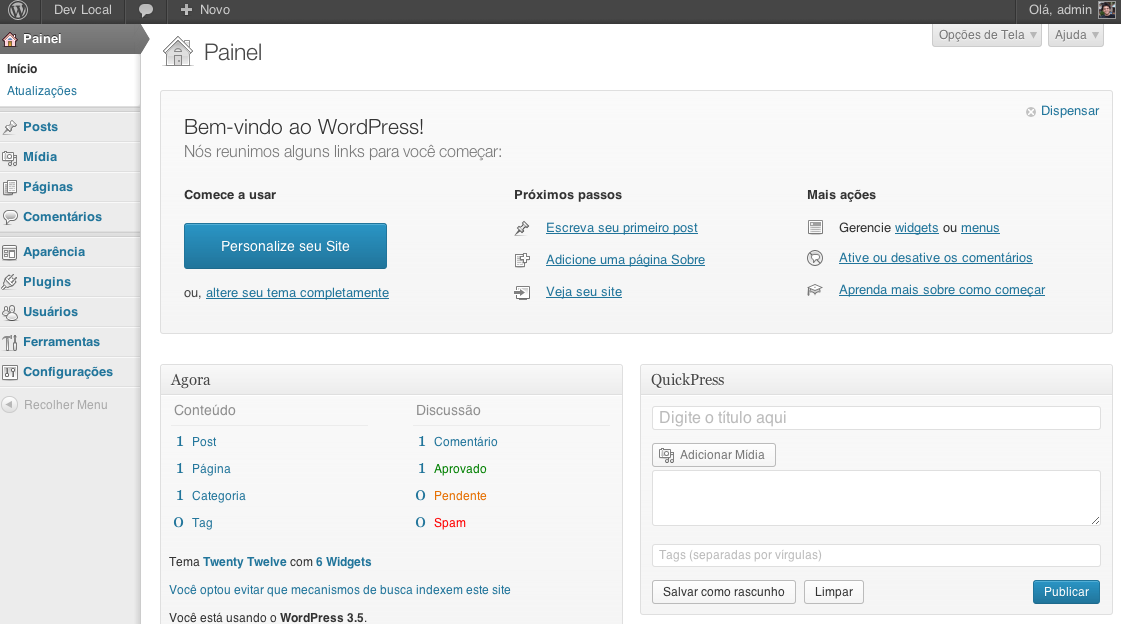Click the users icon next to Usuários

coord(10,312)
